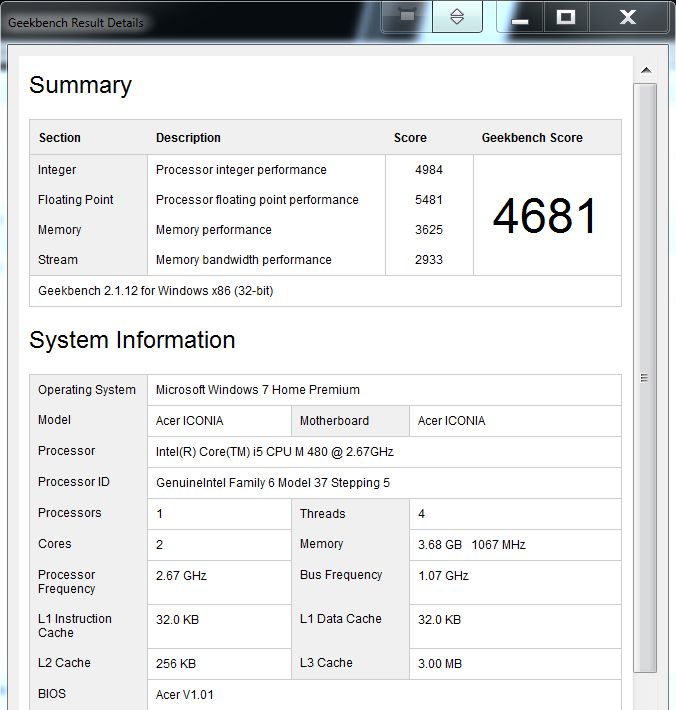
Task: Maximize the Geekbench Result Details window
Action: (566, 17)
